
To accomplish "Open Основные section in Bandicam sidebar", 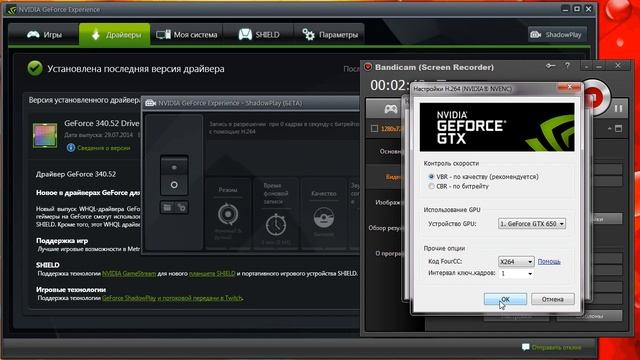I will (391, 151).
